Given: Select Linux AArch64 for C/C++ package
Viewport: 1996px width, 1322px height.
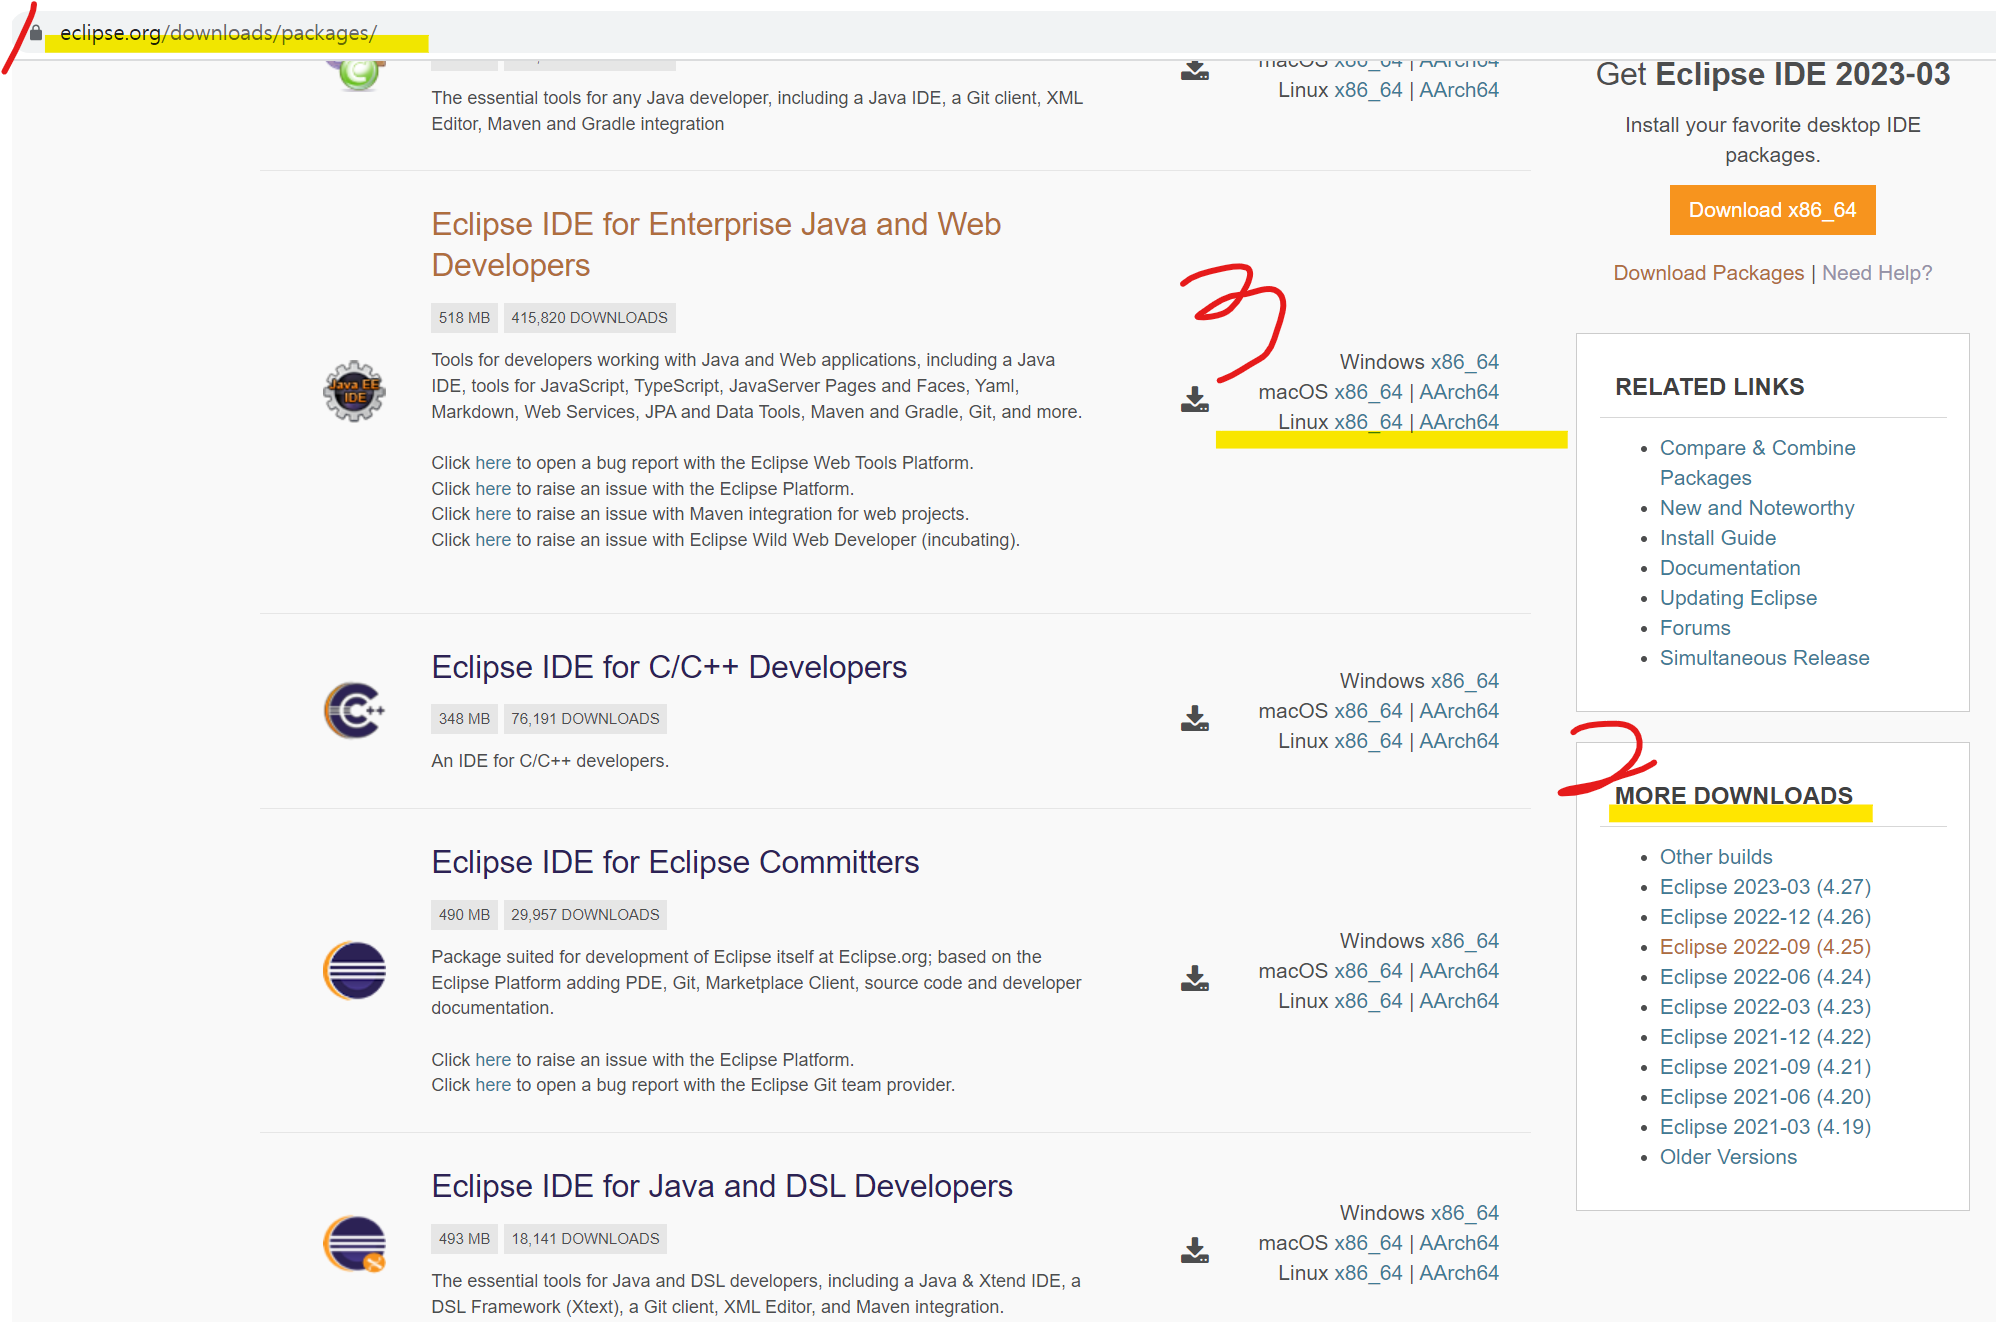Looking at the screenshot, I should pos(1459,741).
